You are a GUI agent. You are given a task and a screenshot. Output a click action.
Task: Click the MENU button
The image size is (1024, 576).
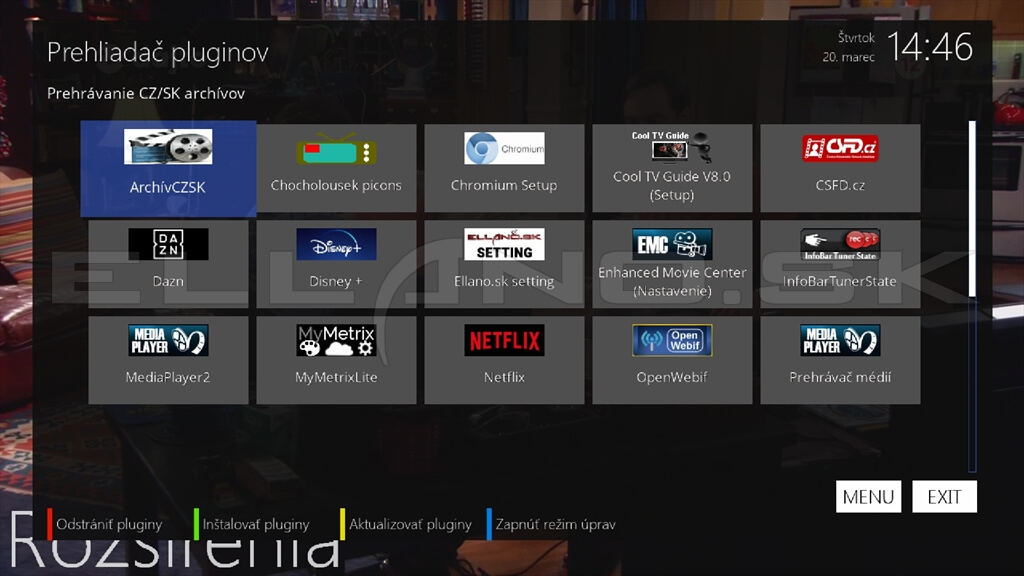[x=868, y=497]
